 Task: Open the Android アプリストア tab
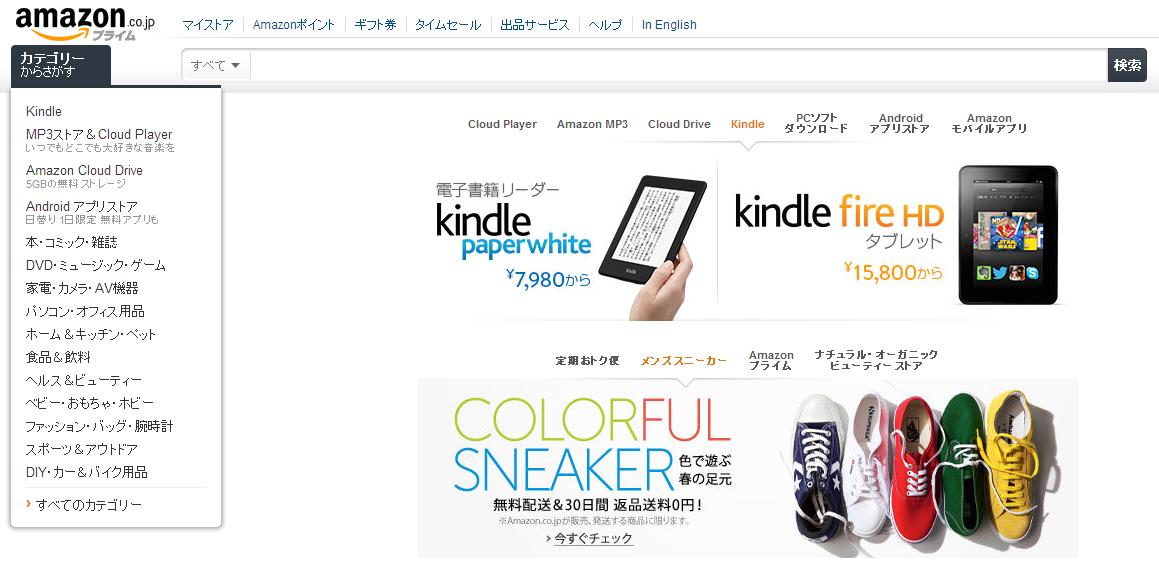point(900,124)
